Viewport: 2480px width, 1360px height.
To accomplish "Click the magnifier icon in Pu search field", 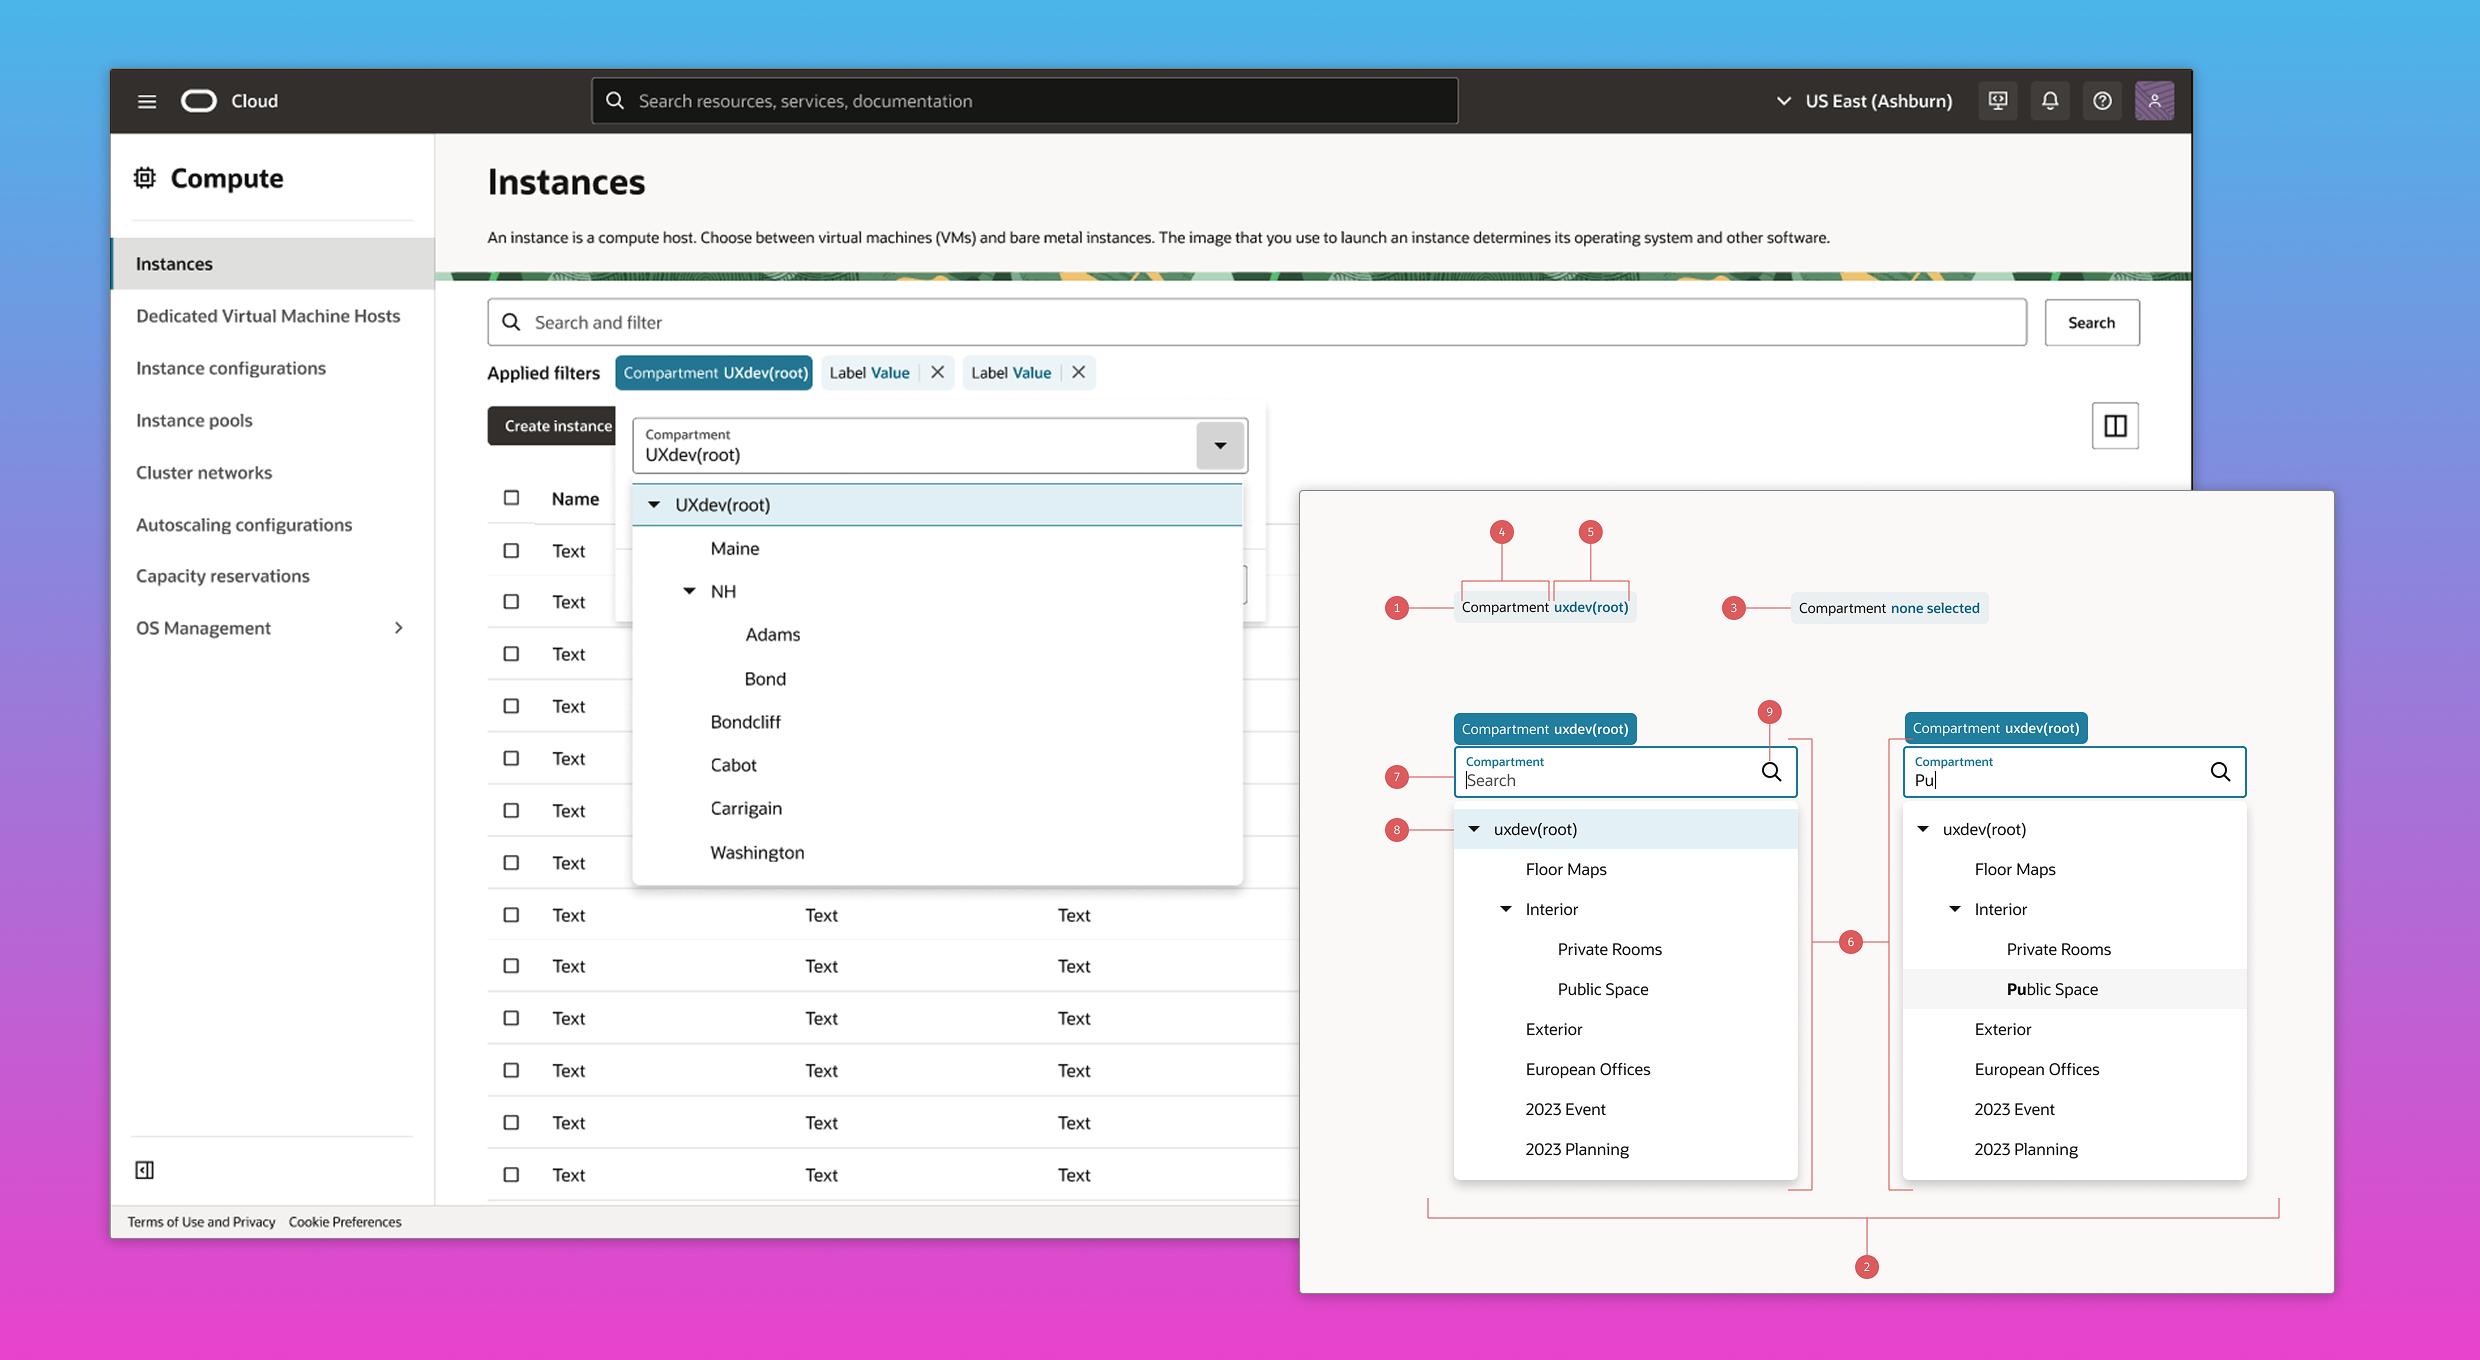I will pyautogui.click(x=2220, y=771).
